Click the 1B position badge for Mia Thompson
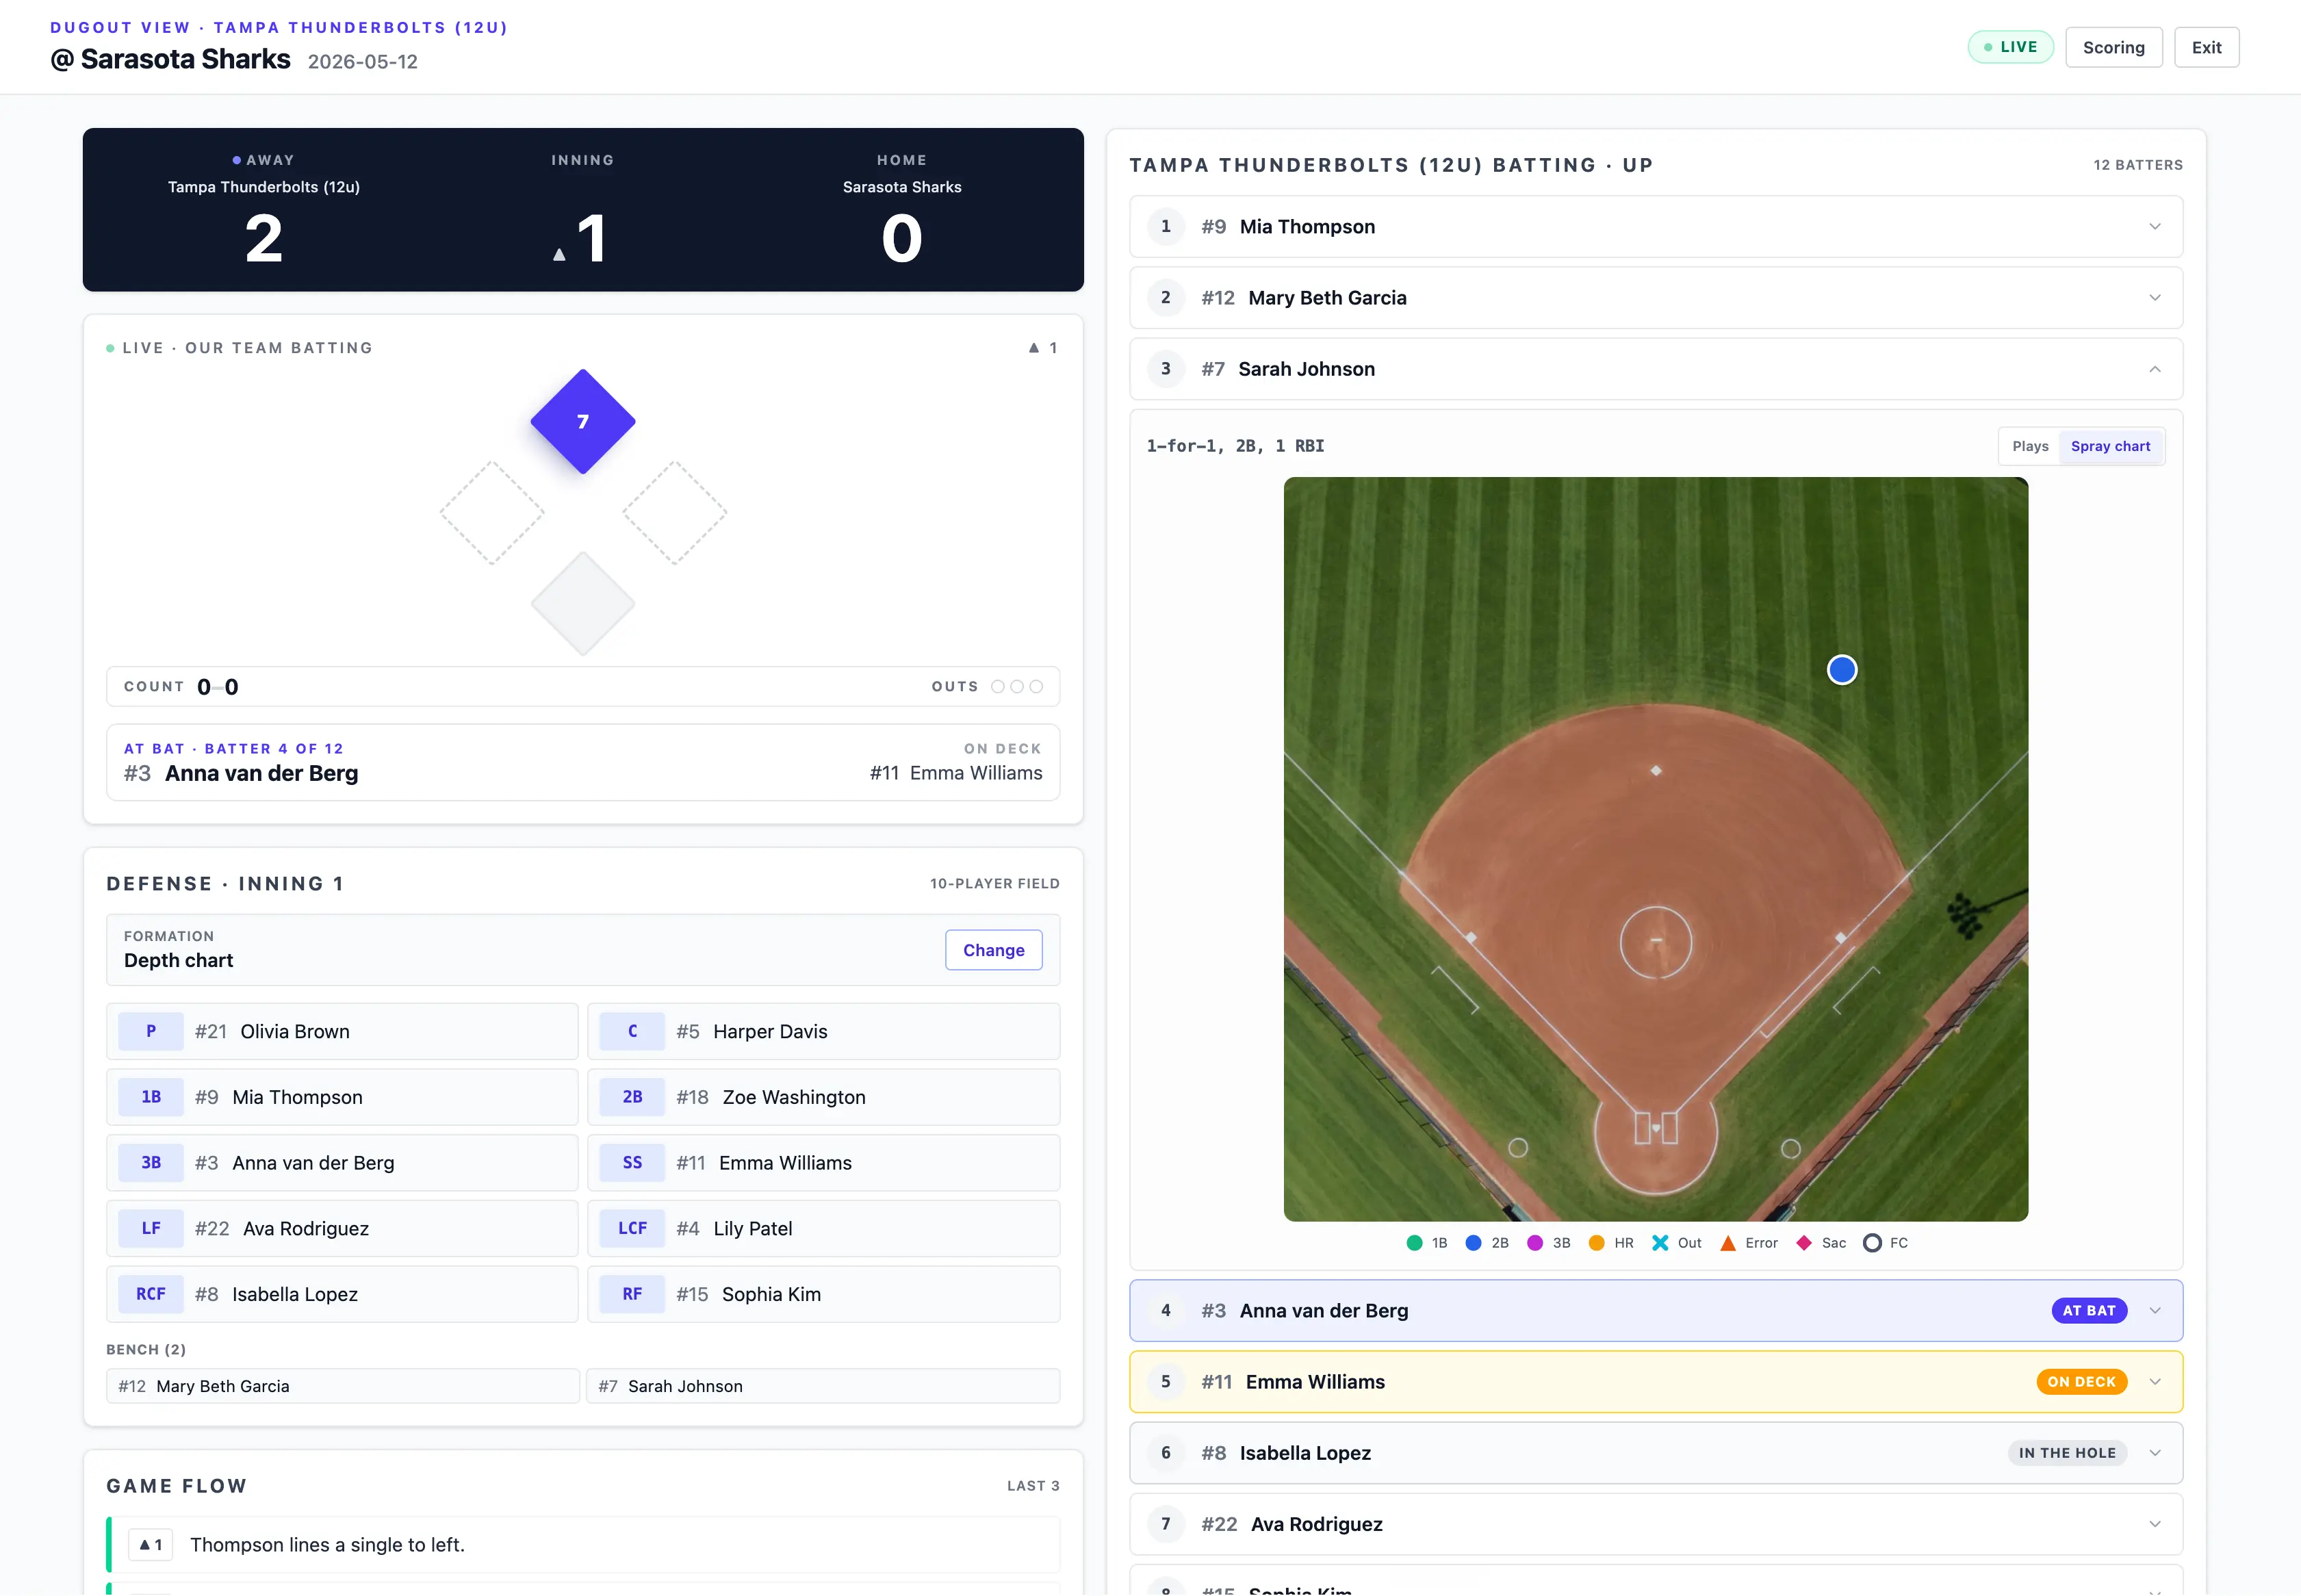The image size is (2301, 1596). coord(151,1097)
